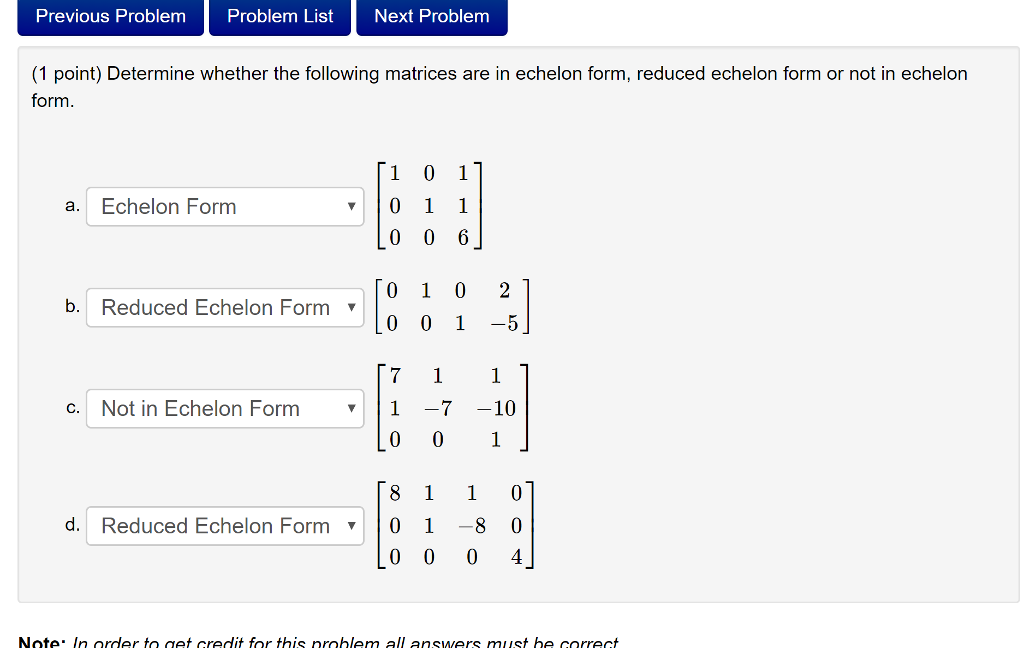Click the label a beside the first matrix

point(70,206)
